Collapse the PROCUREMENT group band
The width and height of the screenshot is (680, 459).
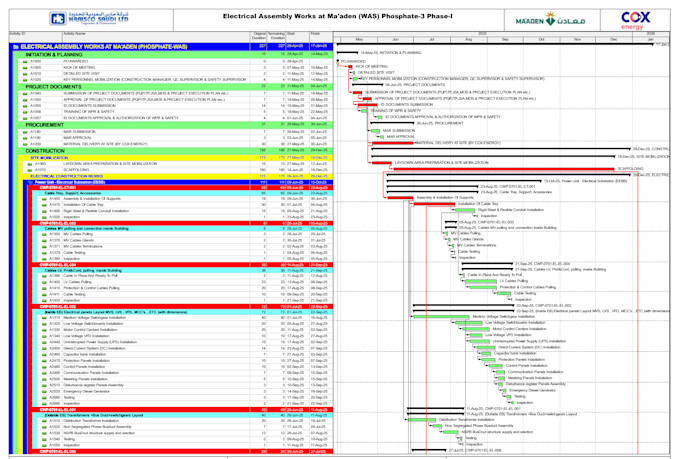[171, 125]
